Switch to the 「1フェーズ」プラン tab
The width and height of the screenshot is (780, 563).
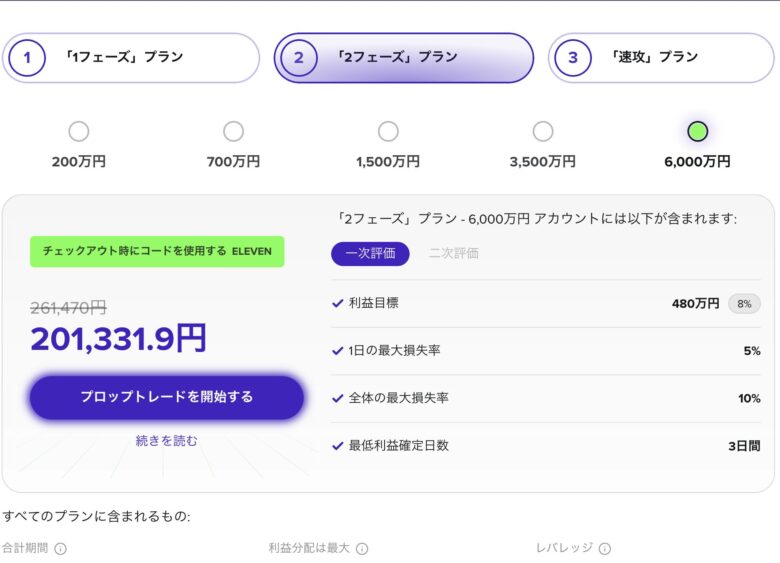pyautogui.click(x=131, y=58)
